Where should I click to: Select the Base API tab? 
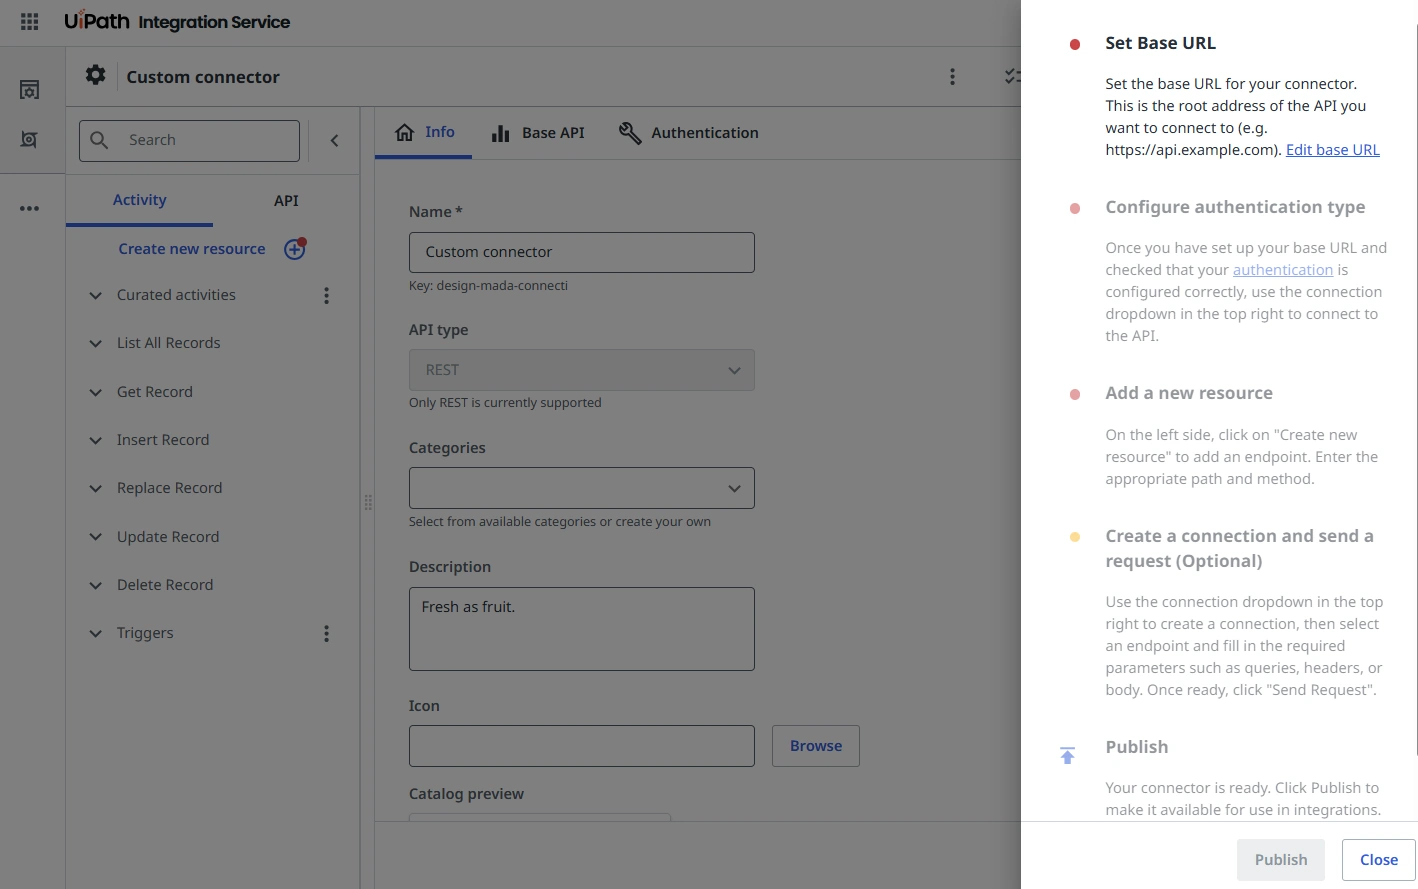tap(538, 133)
